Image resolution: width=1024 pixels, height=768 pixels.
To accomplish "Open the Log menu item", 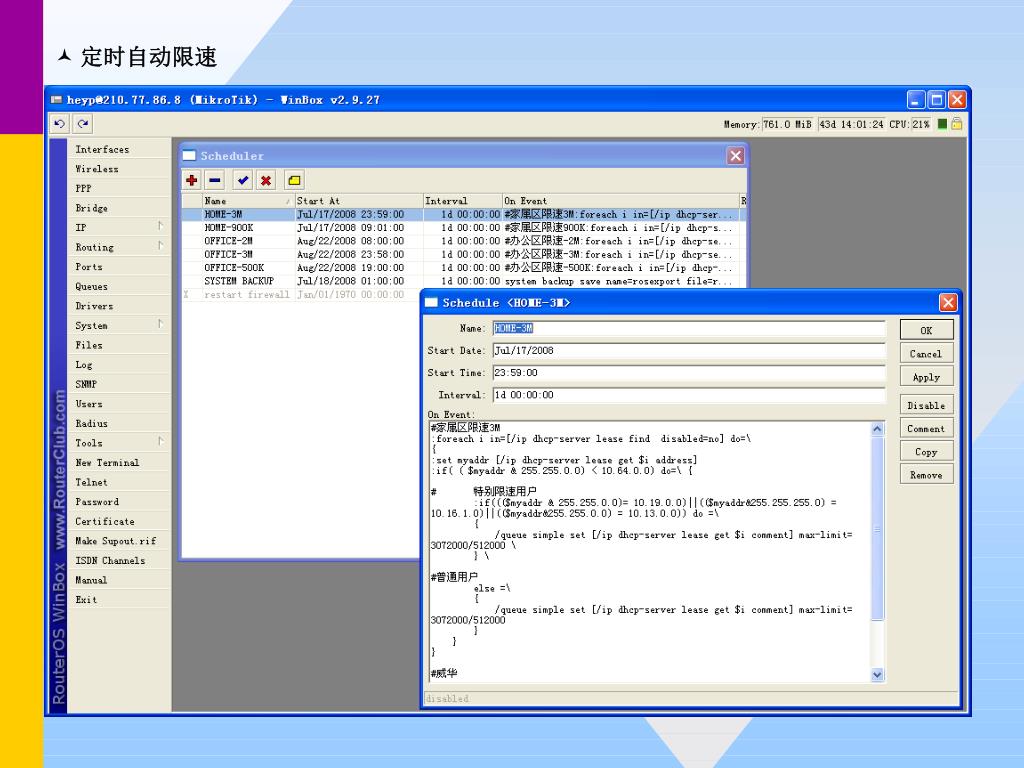I will pyautogui.click(x=118, y=365).
